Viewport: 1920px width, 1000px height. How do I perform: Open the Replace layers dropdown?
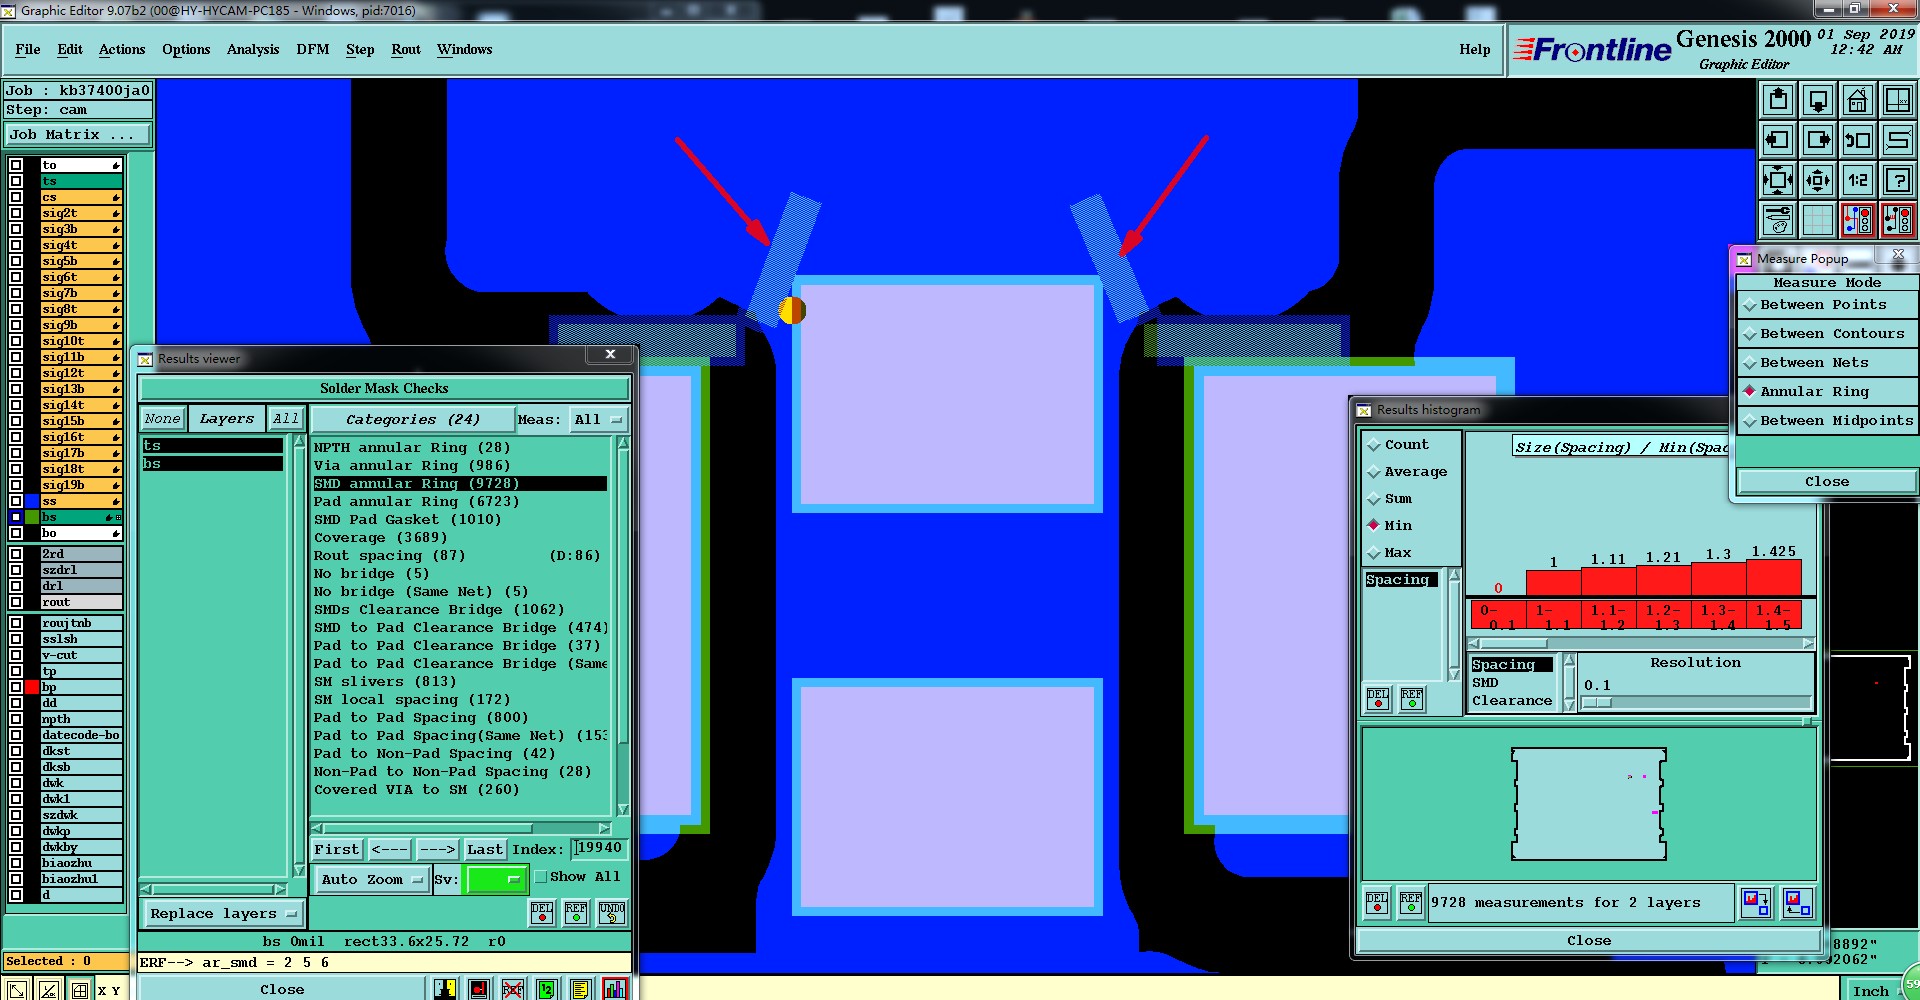click(x=223, y=914)
